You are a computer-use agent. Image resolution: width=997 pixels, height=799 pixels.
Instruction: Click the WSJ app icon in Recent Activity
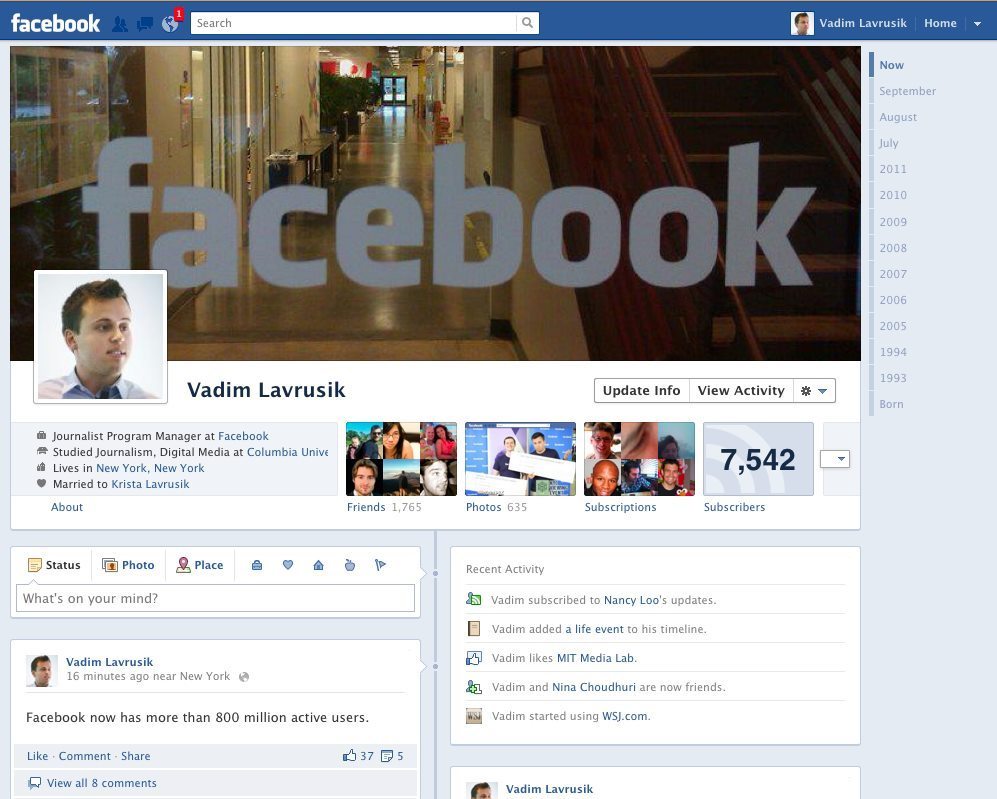pyautogui.click(x=474, y=716)
